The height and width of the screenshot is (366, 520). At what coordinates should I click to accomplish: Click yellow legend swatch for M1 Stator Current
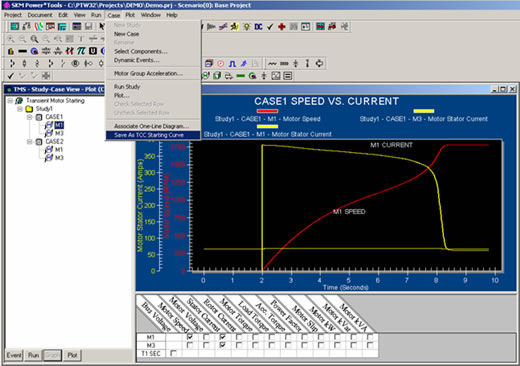click(267, 126)
